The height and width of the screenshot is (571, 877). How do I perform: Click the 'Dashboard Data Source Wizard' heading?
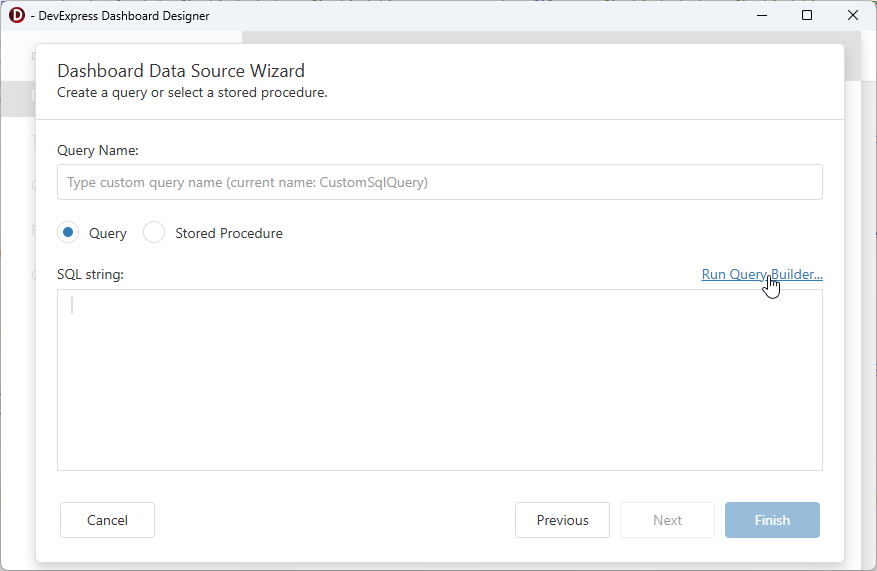pos(181,71)
